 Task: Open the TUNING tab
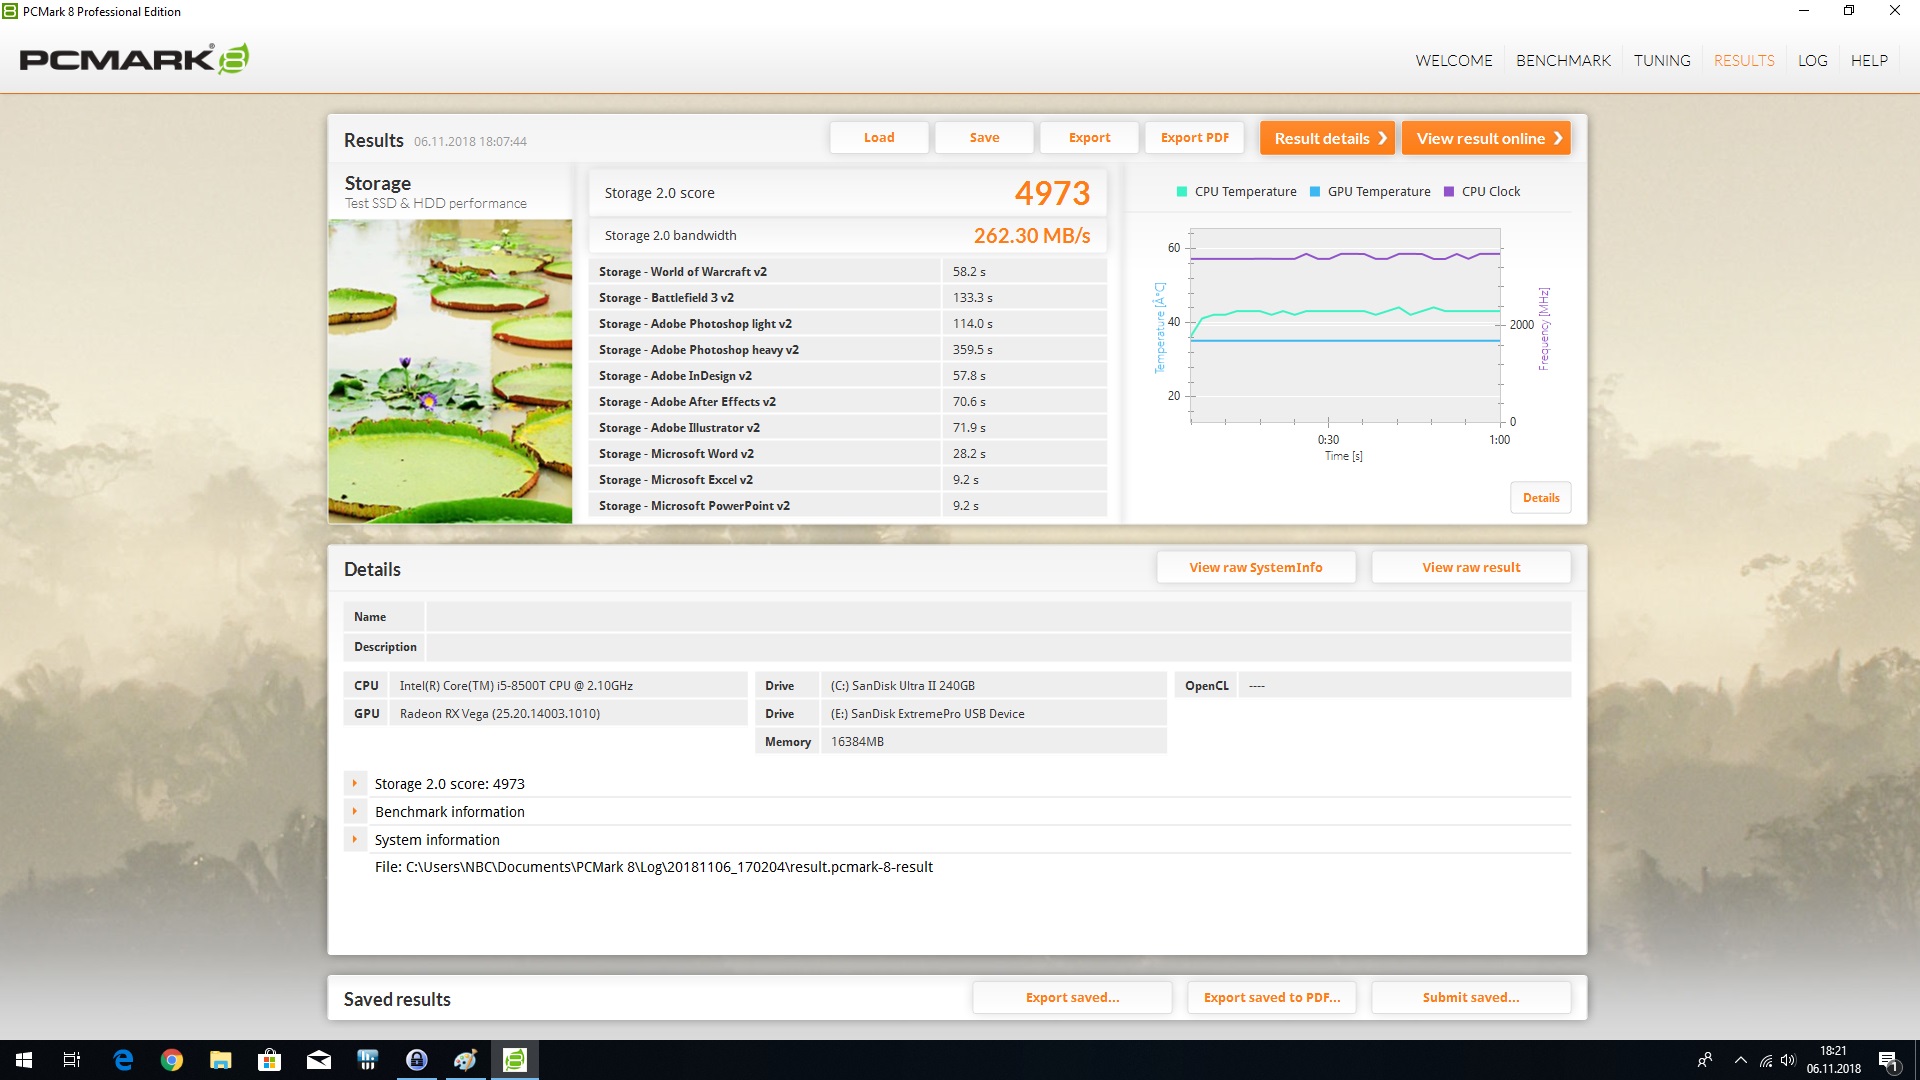tap(1662, 60)
